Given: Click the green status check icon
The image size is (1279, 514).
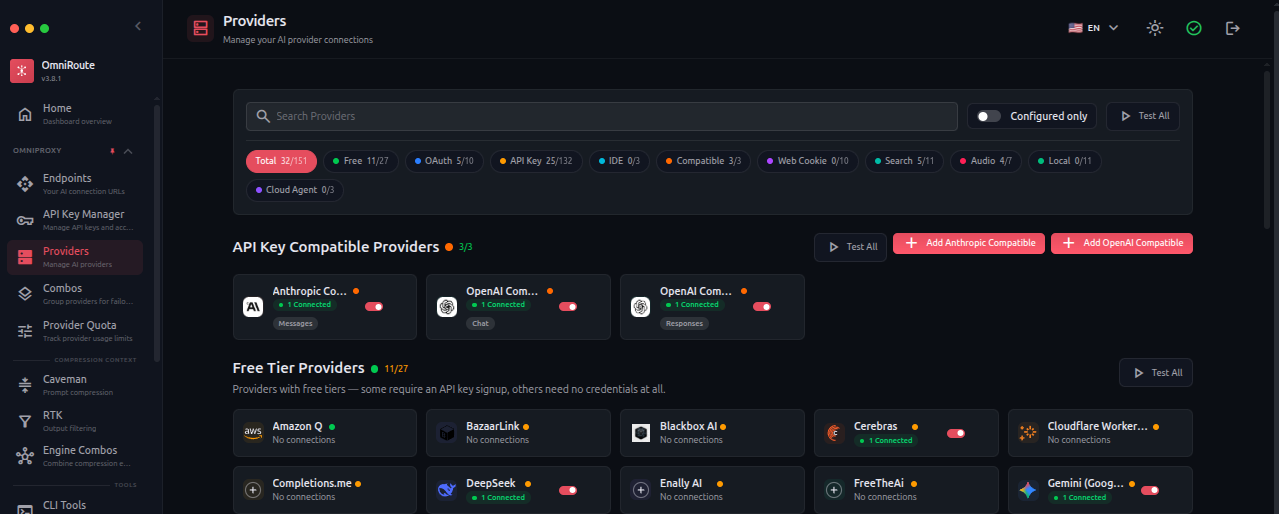Looking at the screenshot, I should (1194, 28).
